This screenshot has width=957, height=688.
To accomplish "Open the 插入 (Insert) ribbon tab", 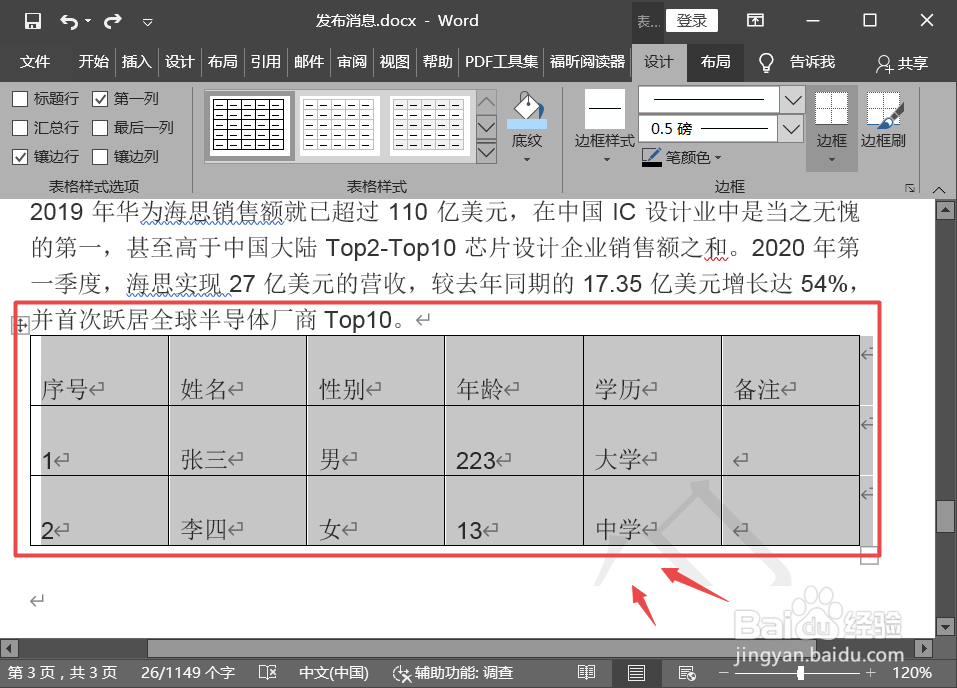I will coord(136,62).
